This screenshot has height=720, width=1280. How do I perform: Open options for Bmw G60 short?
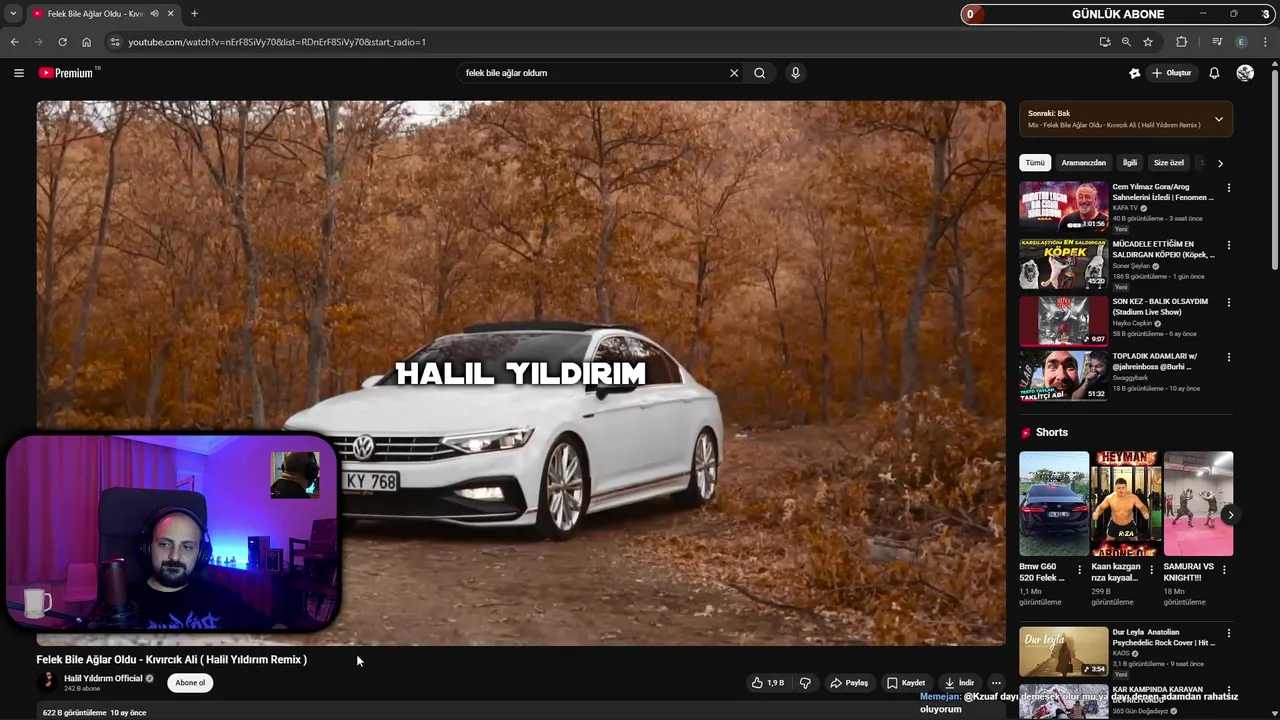click(x=1079, y=570)
